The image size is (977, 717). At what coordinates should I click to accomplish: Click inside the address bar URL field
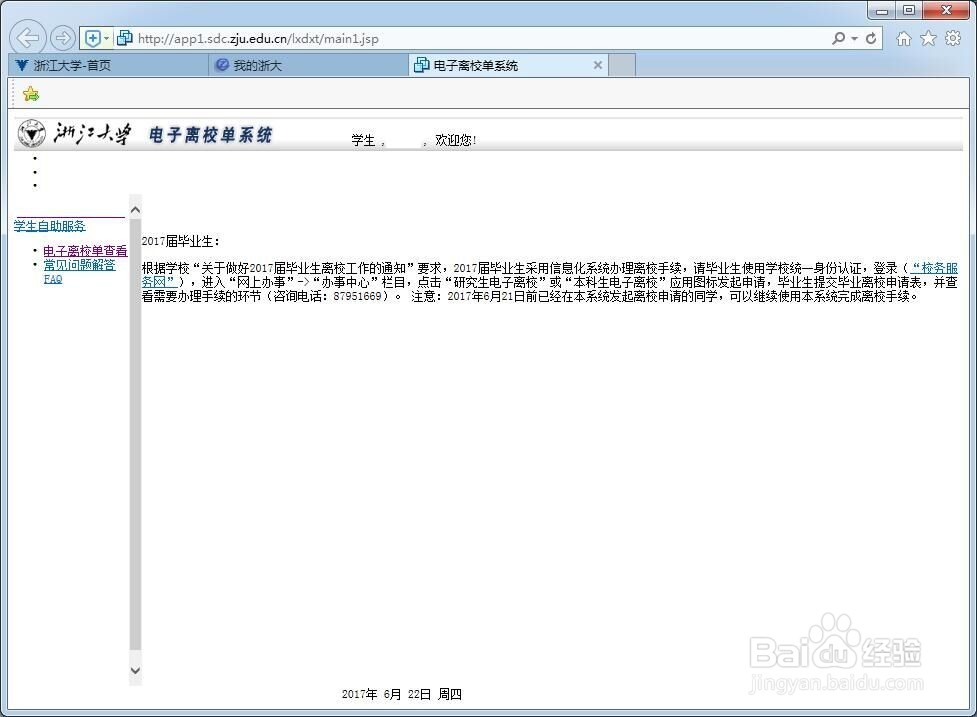coord(400,38)
